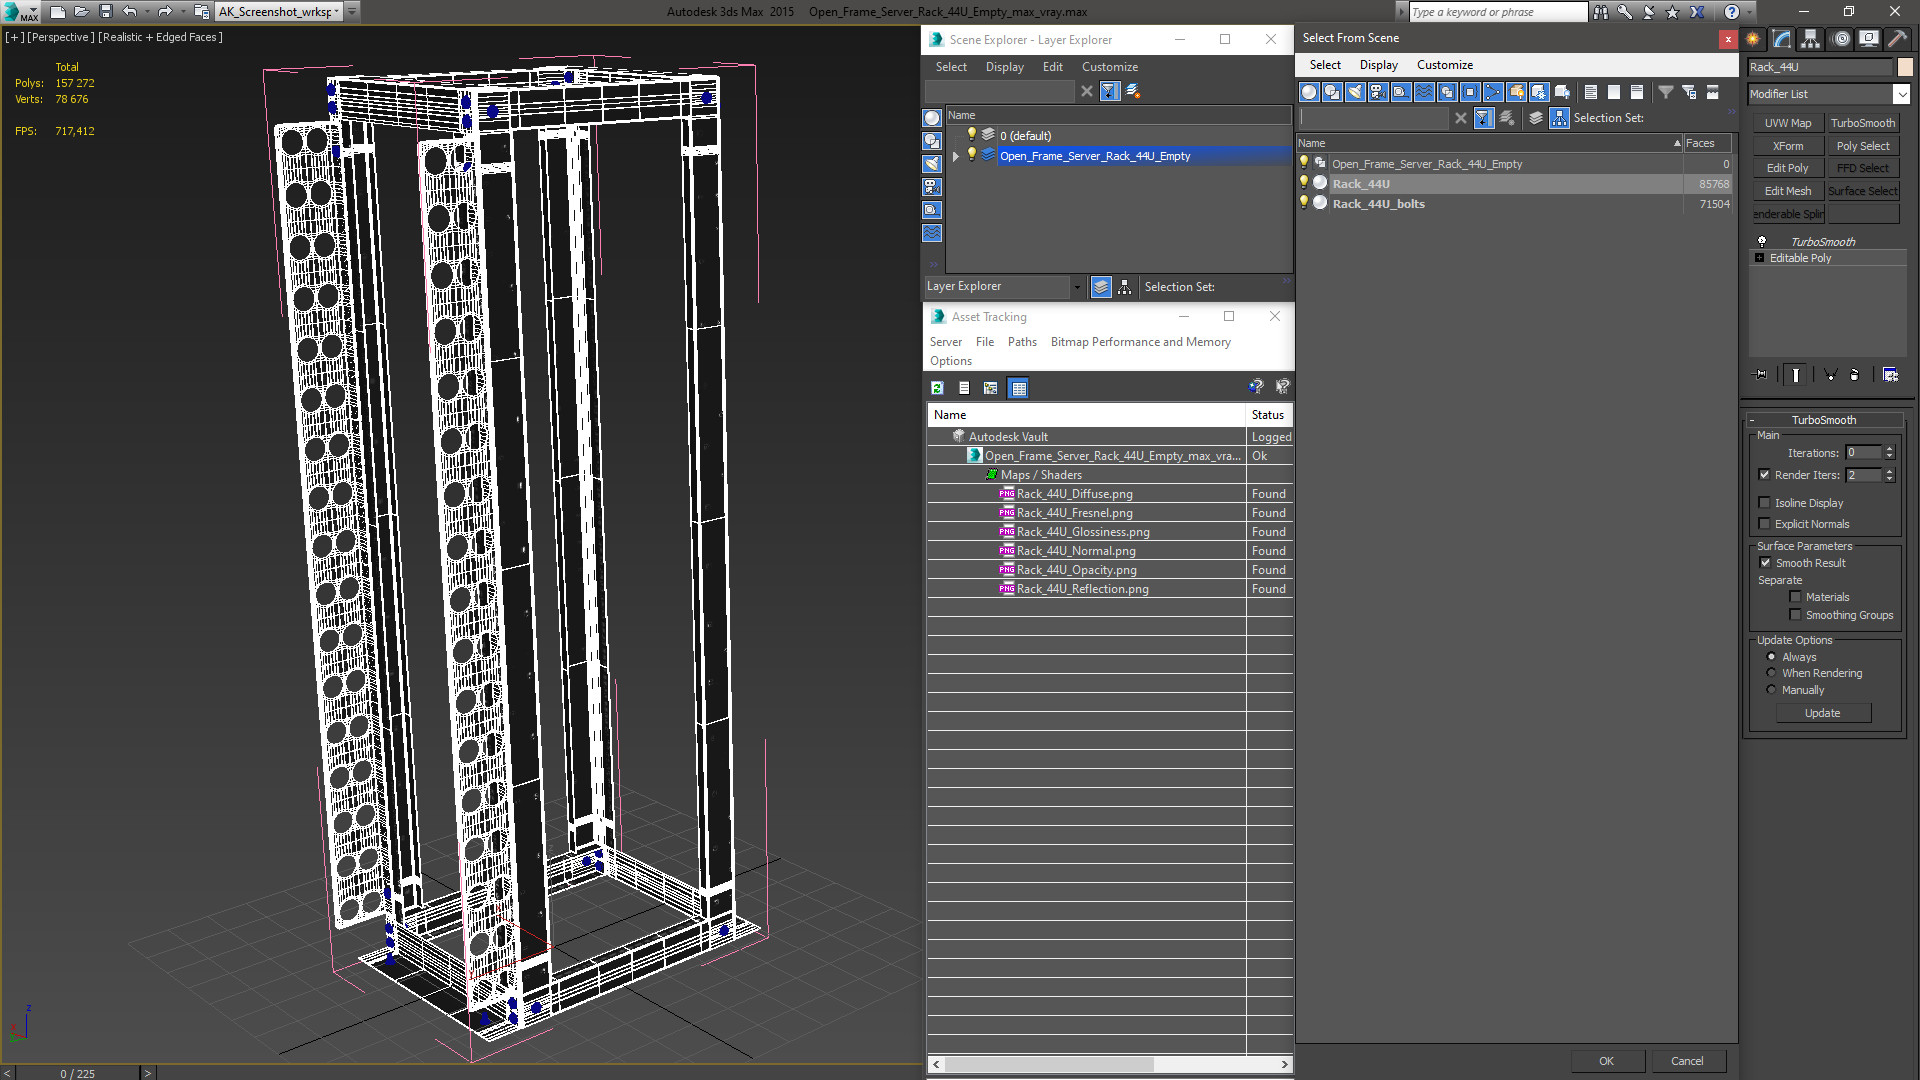Toggle space warps filter in Select From Scene
Image resolution: width=1920 pixels, height=1080 pixels.
pyautogui.click(x=1424, y=92)
